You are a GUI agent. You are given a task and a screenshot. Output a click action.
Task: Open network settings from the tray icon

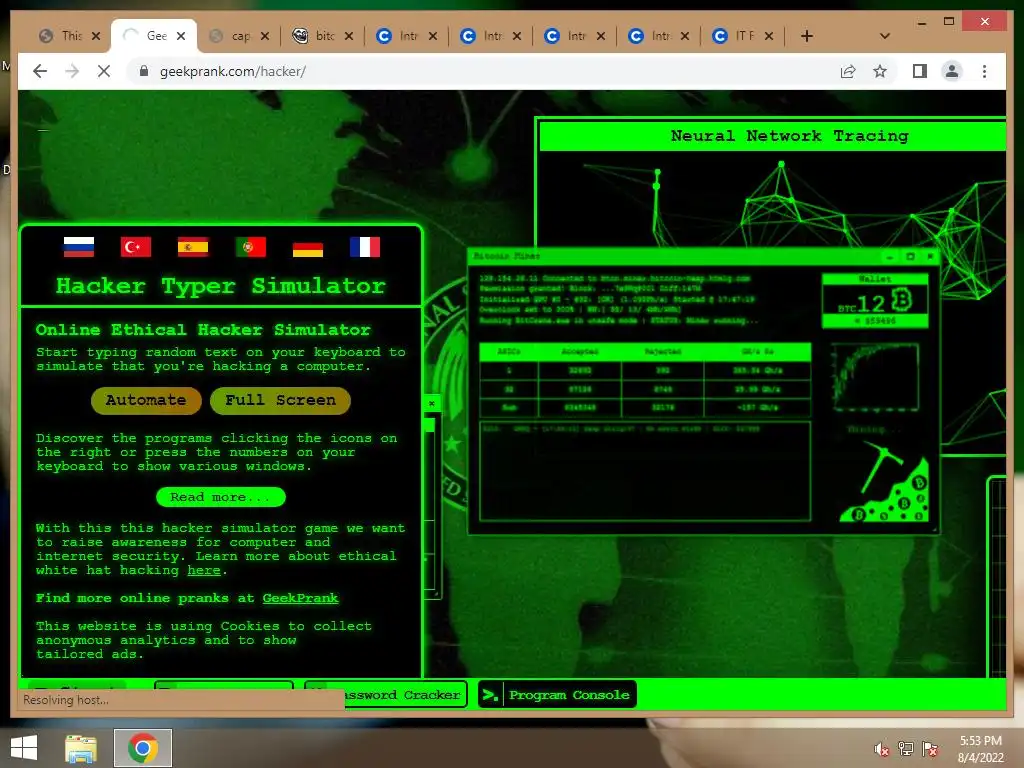click(906, 749)
